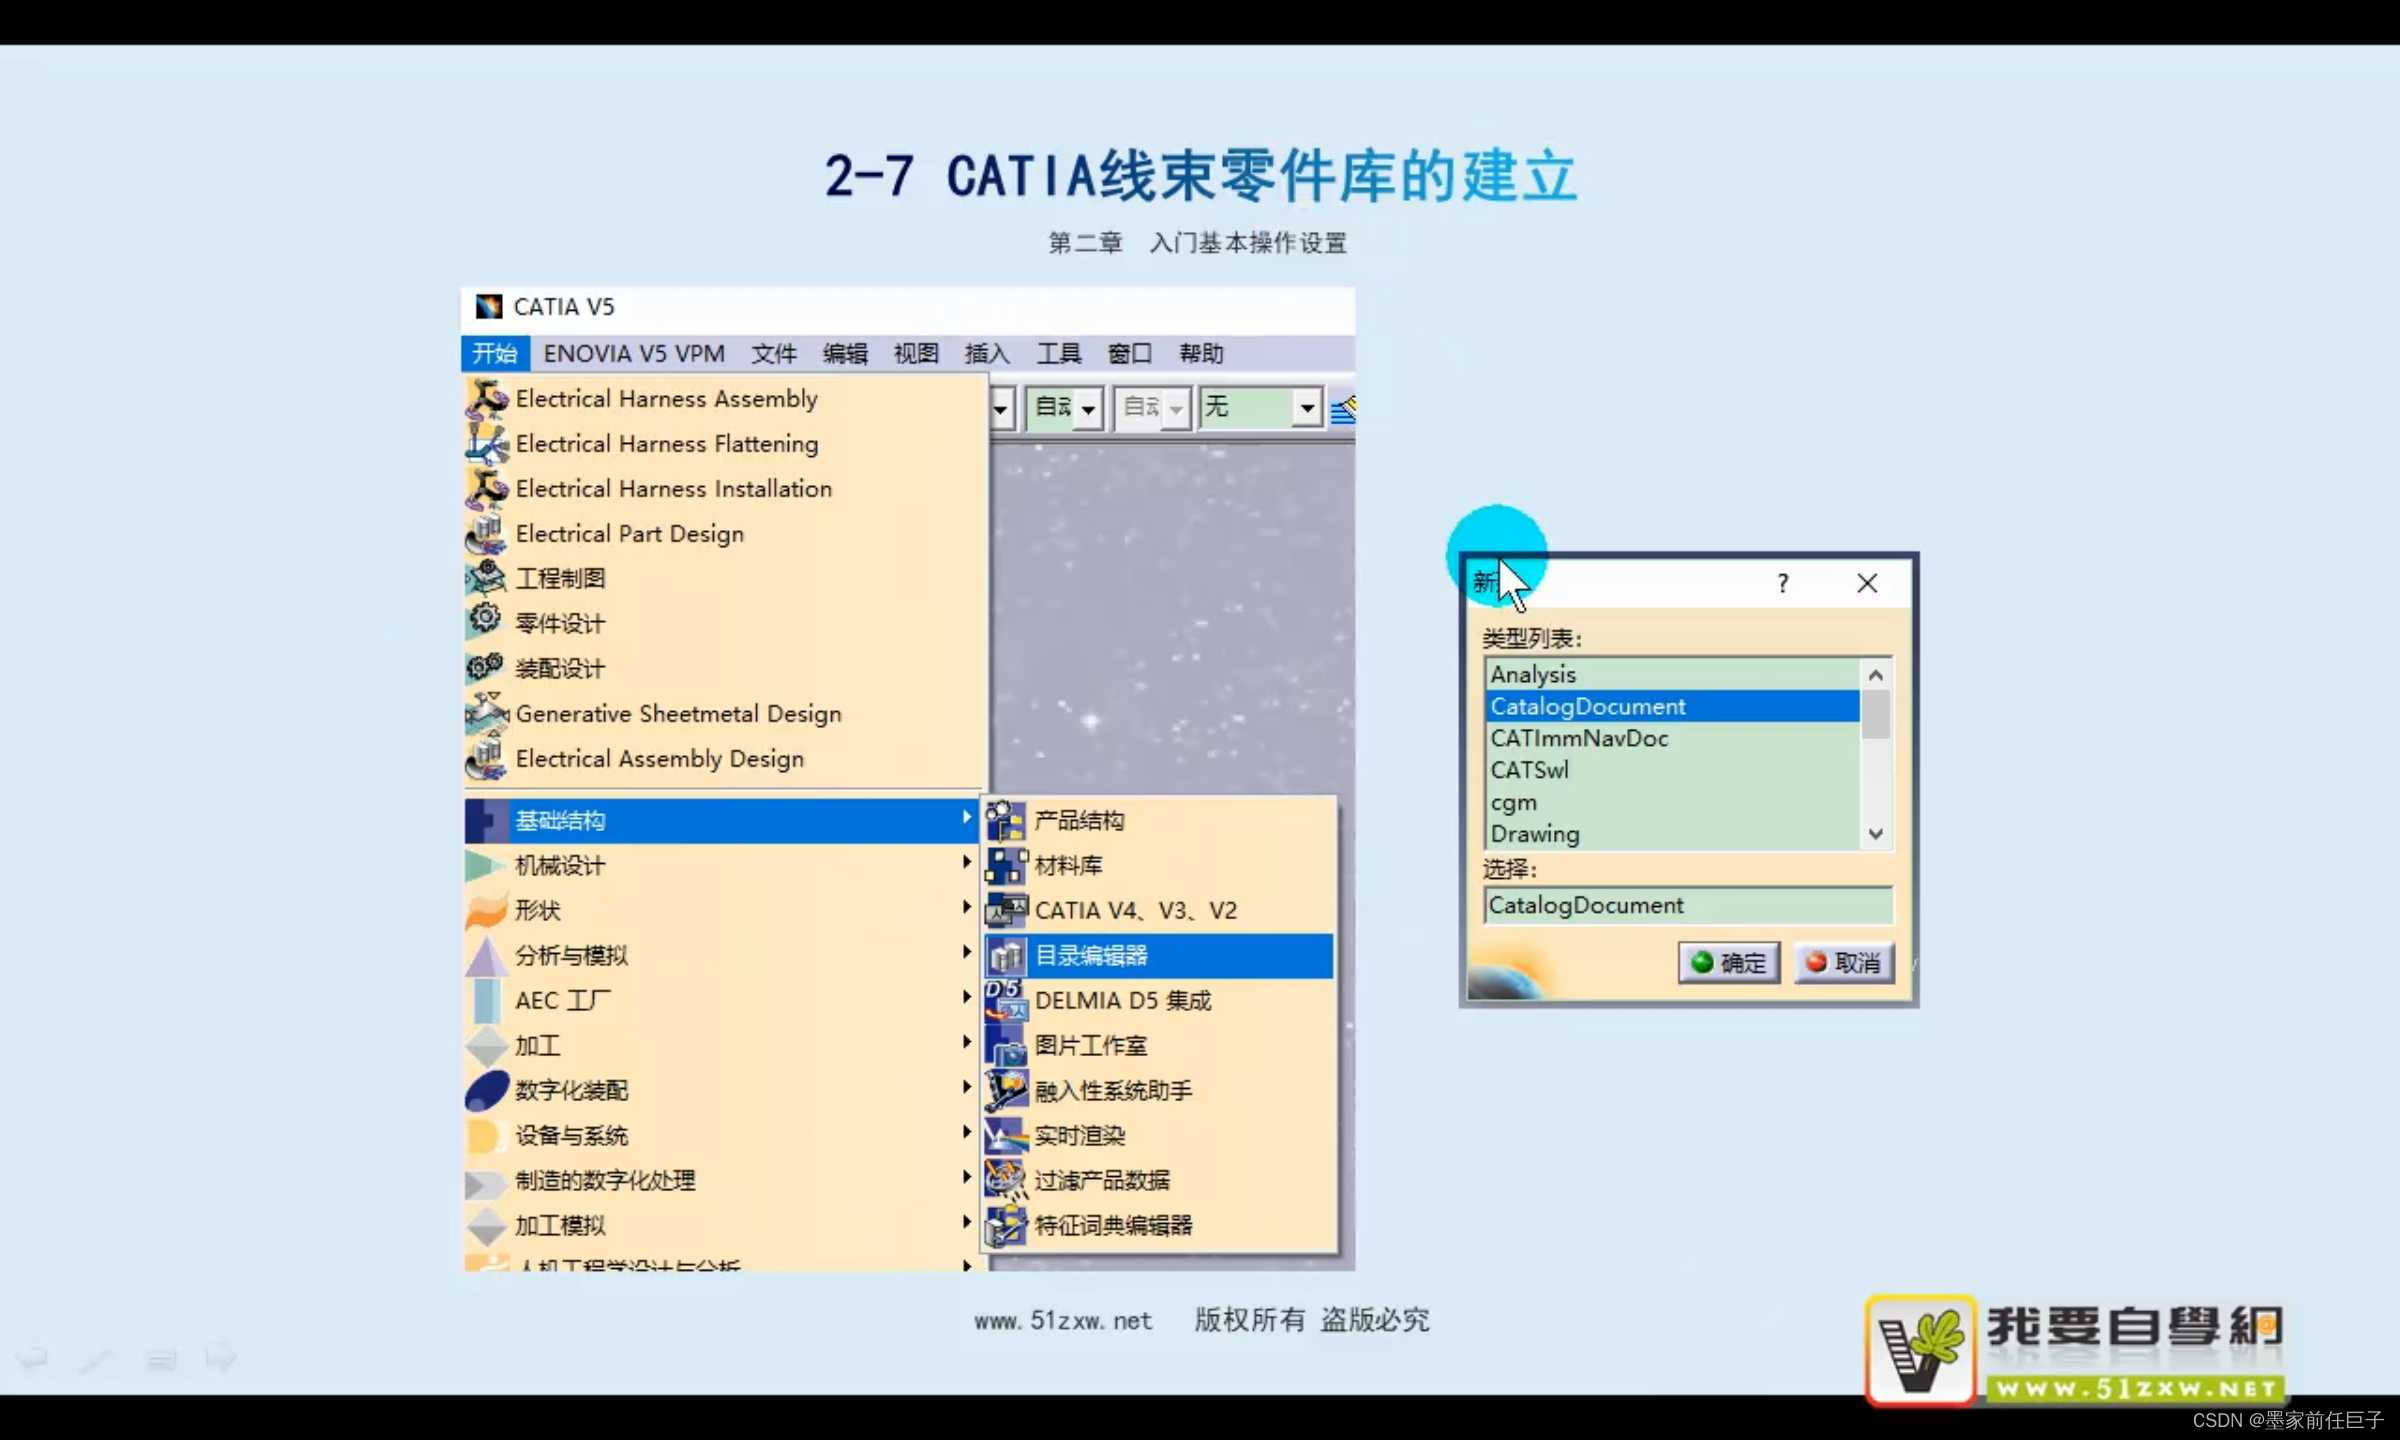Open the 无 dropdown in the toolbar
The image size is (2400, 1440).
point(1306,407)
